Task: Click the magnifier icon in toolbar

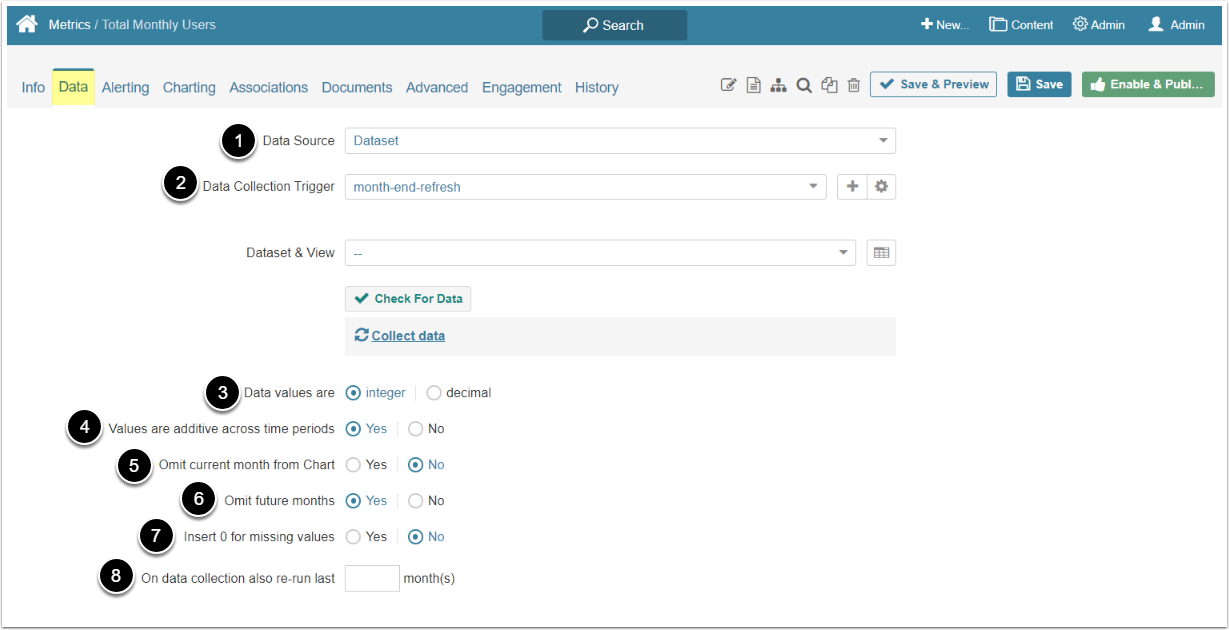Action: (804, 86)
